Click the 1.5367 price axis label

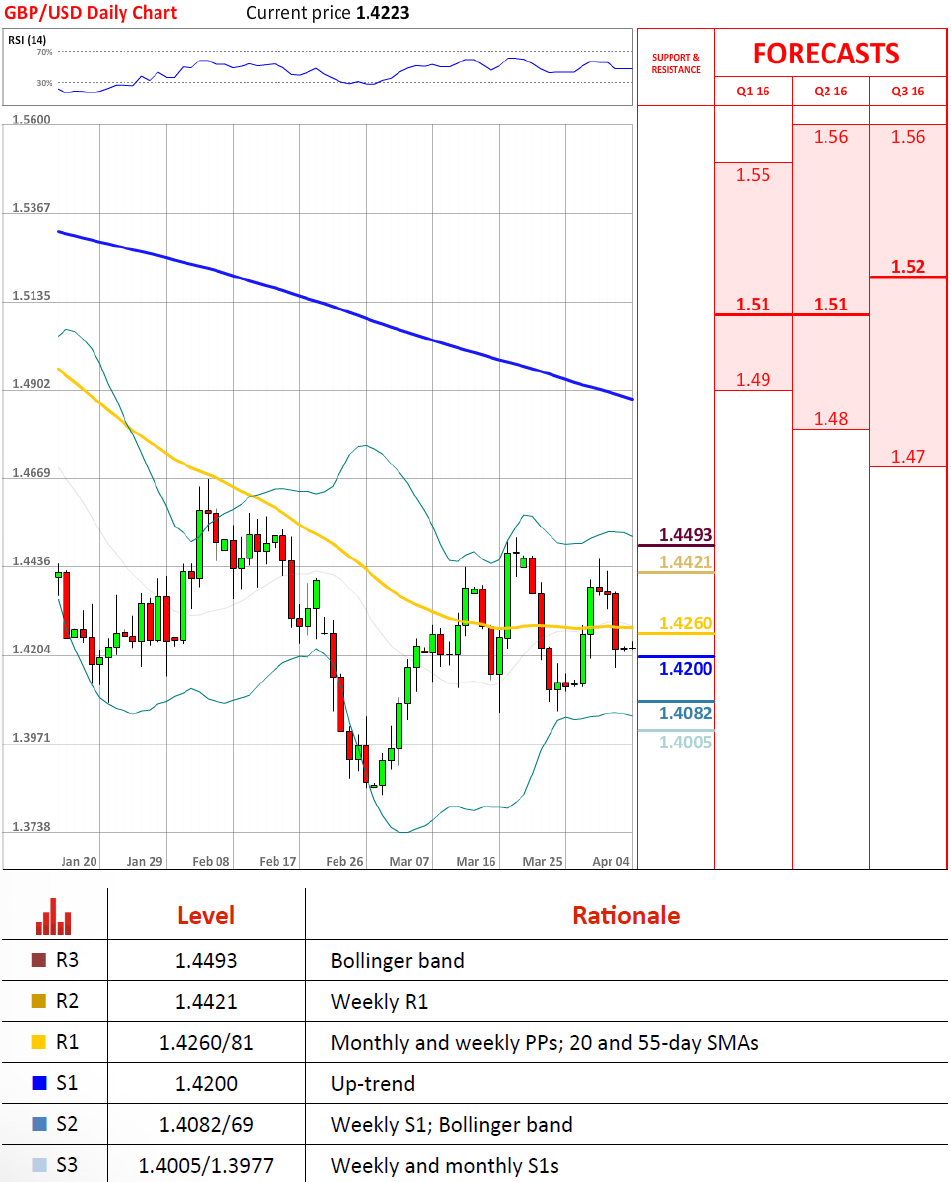click(32, 208)
